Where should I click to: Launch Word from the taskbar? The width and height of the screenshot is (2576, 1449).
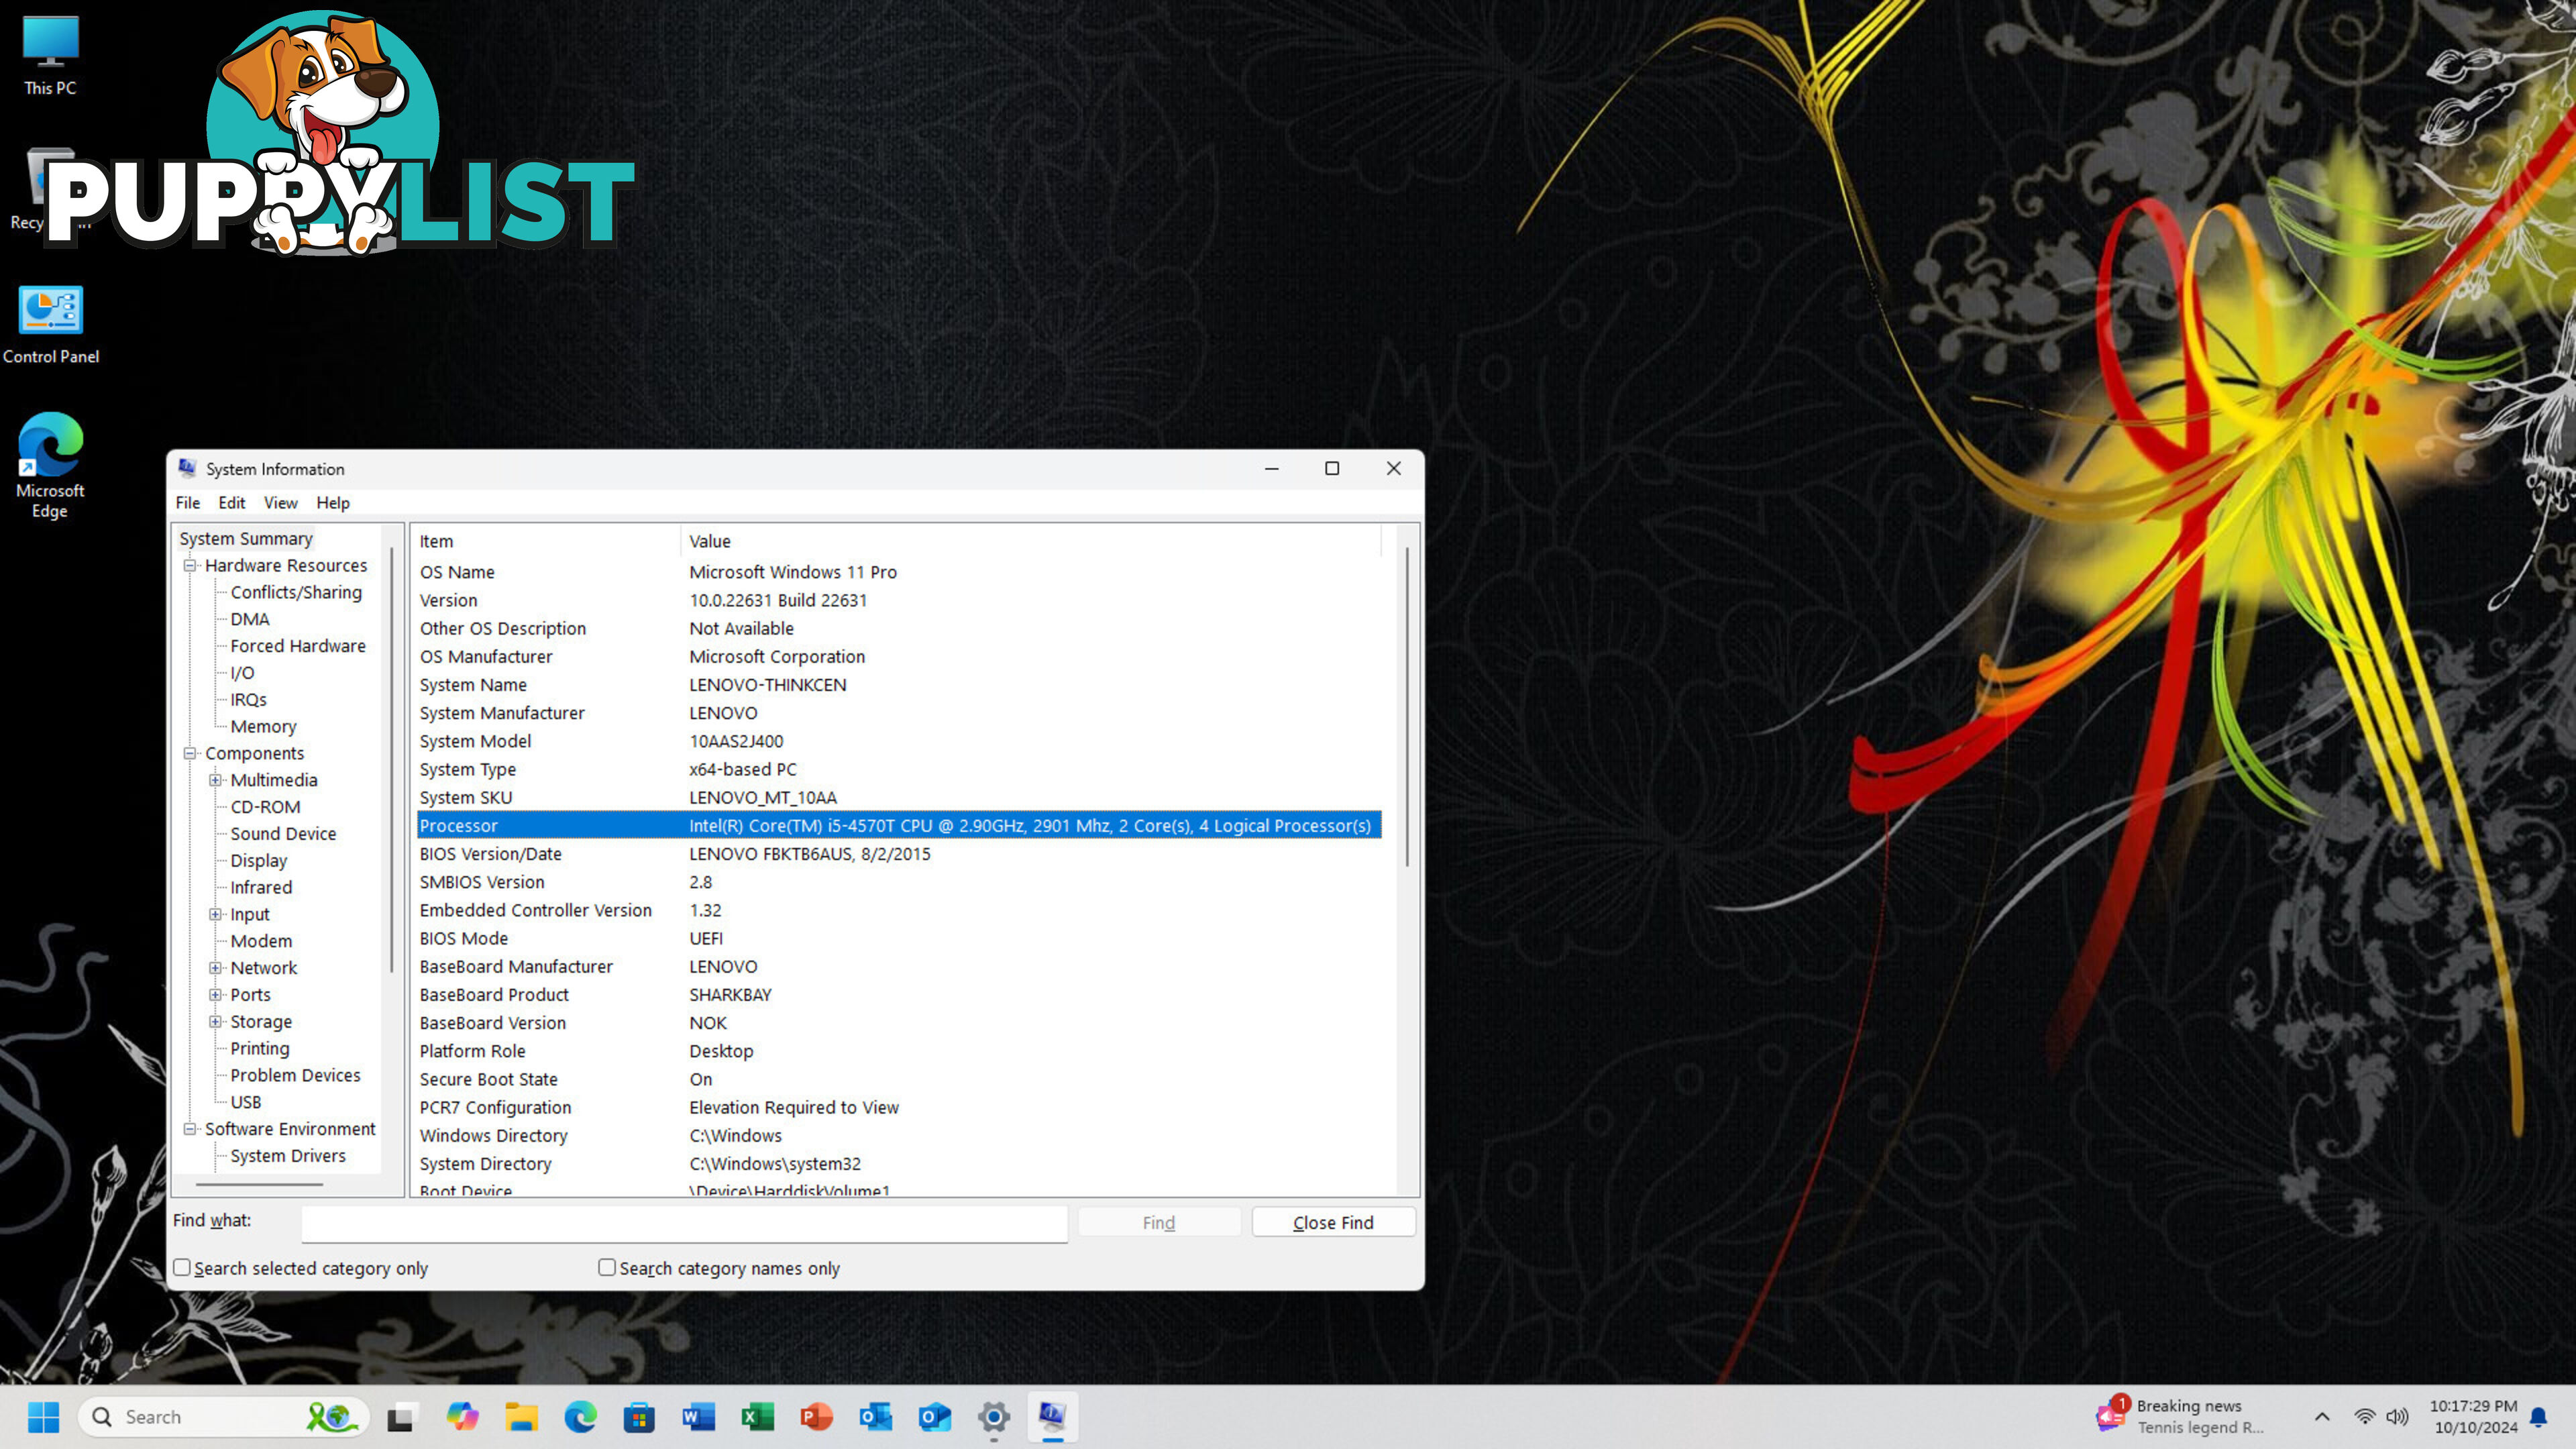(698, 1416)
